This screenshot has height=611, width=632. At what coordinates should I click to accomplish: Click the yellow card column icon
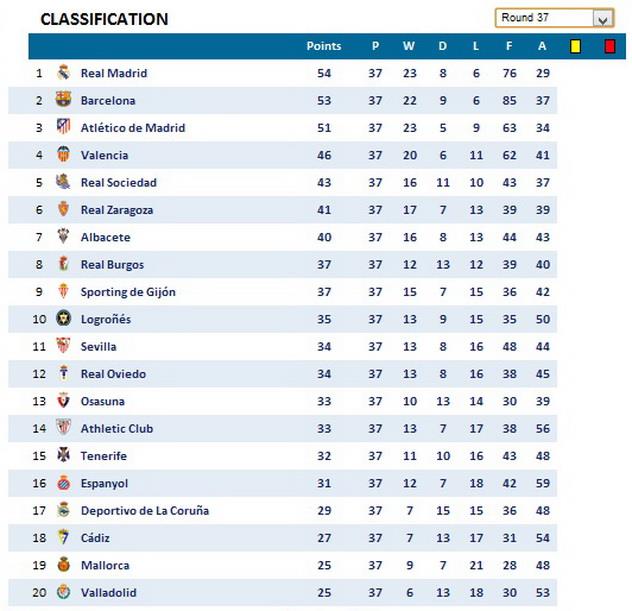[x=575, y=46]
